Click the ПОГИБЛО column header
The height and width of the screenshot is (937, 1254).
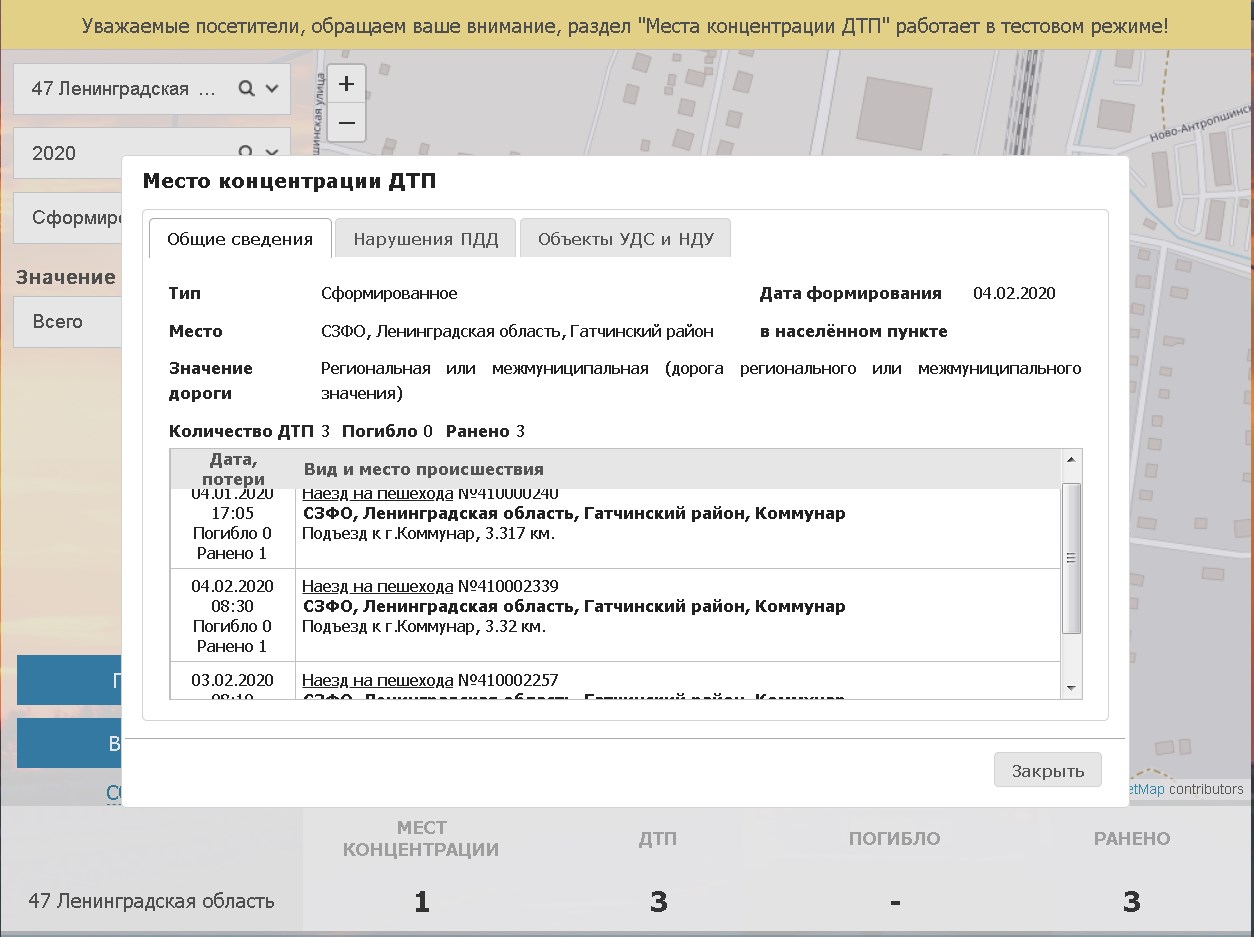[895, 839]
